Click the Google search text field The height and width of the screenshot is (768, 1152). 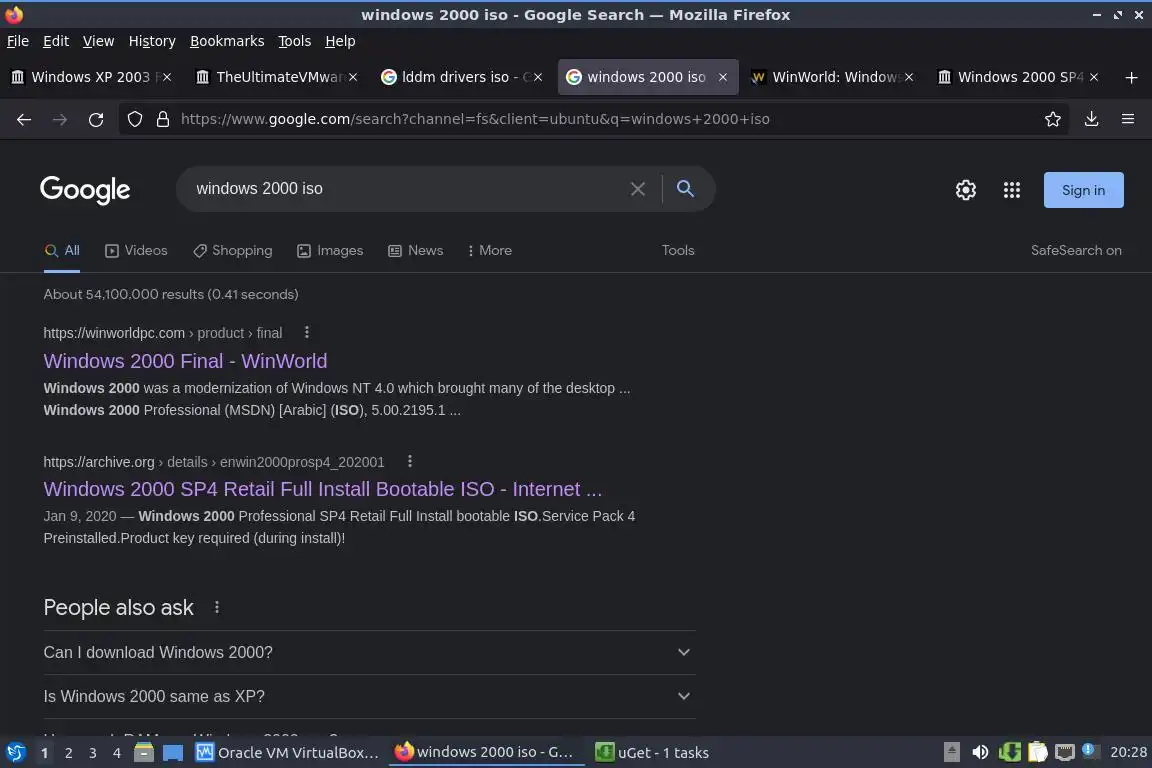pos(404,189)
